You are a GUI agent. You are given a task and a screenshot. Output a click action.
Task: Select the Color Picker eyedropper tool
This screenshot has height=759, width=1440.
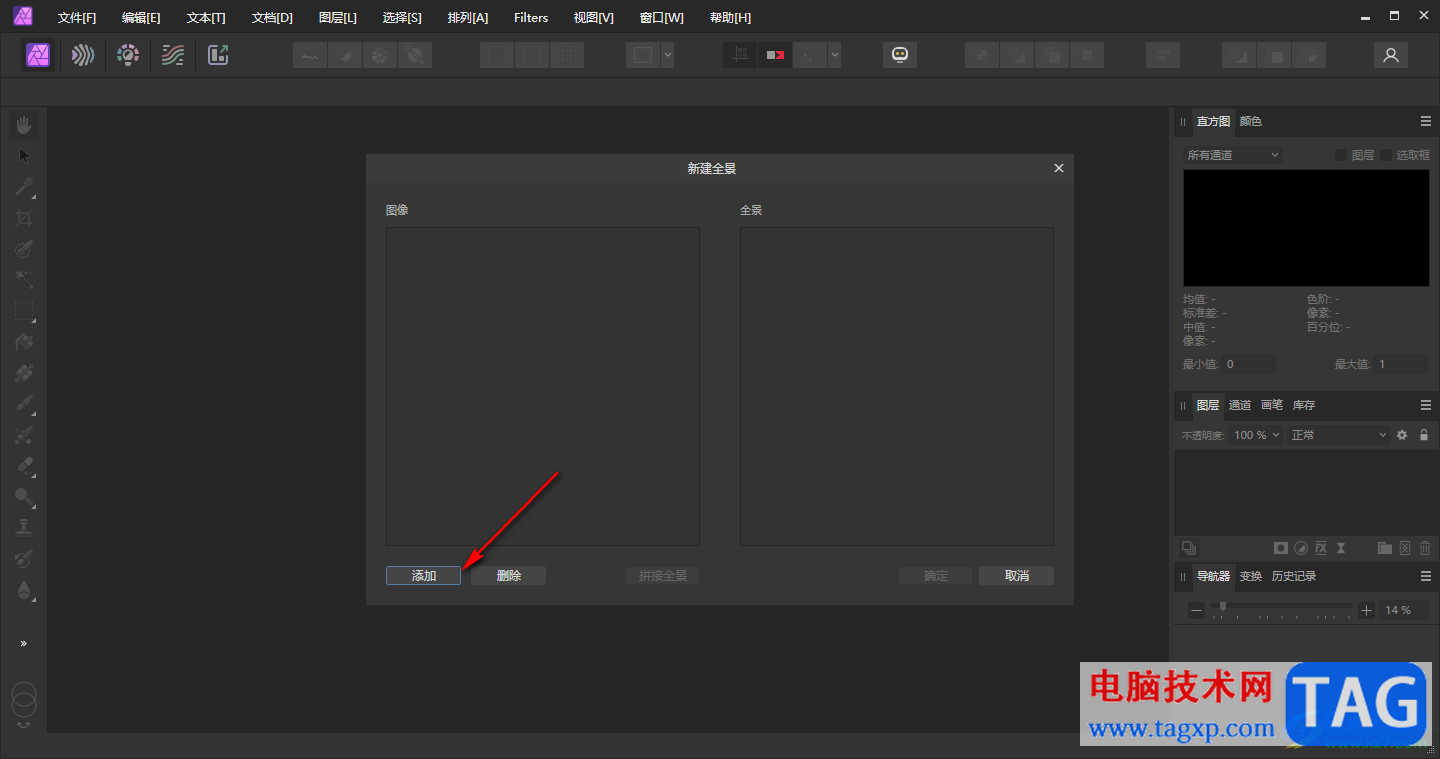(24, 187)
